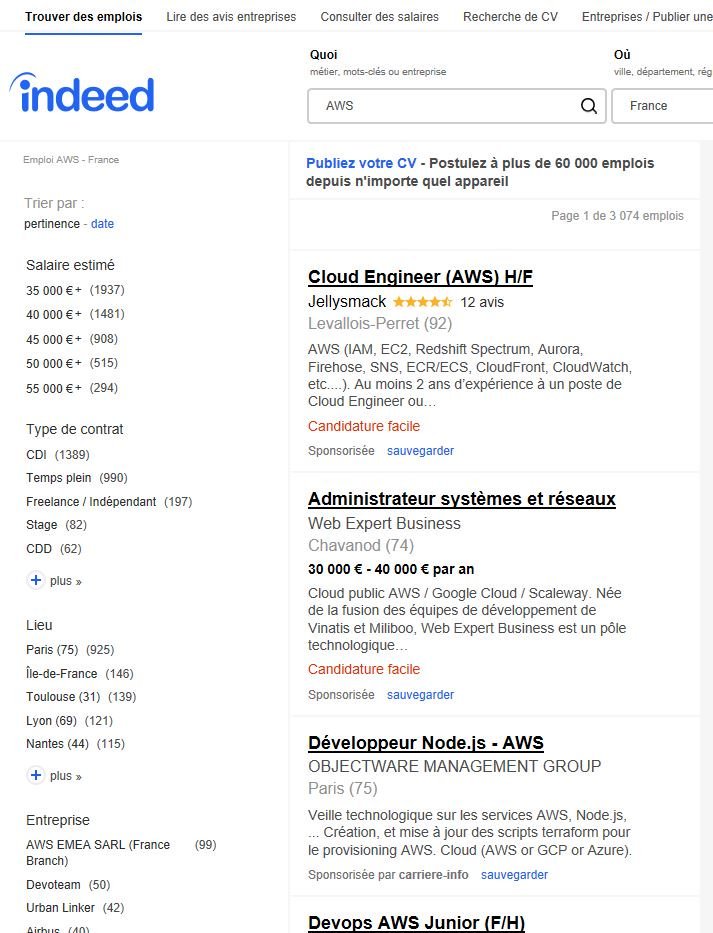Open Développeur Node.js - AWS job
This screenshot has width=713, height=933.
(426, 743)
